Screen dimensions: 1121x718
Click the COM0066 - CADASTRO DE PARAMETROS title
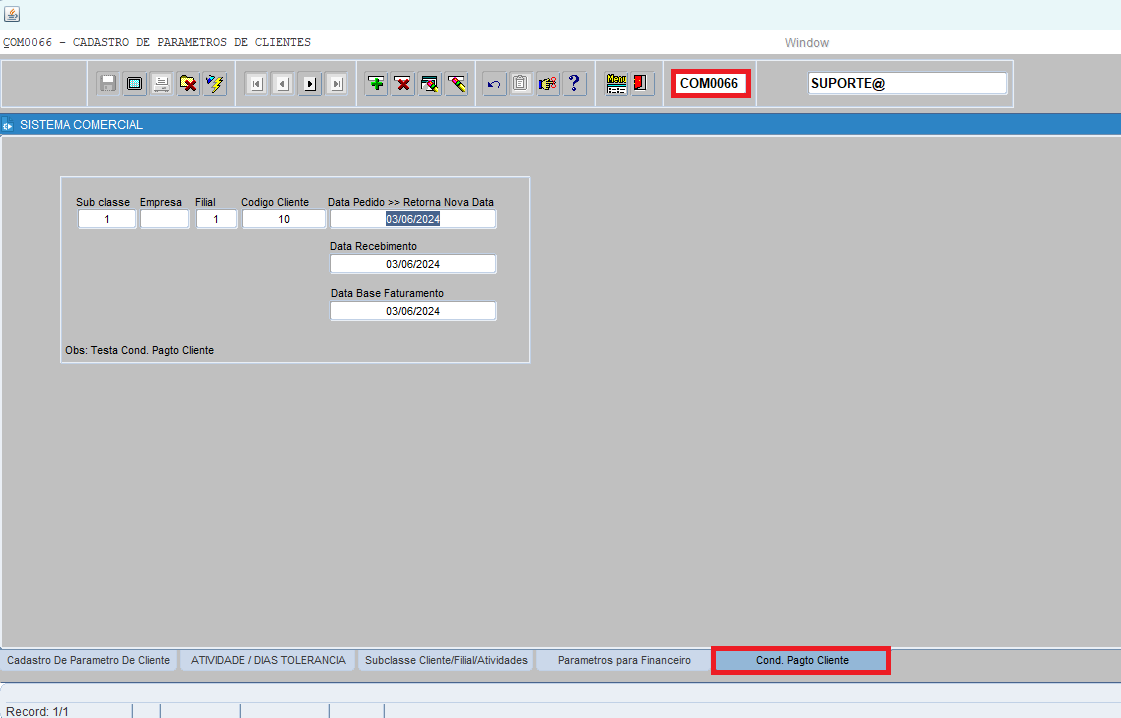[157, 42]
